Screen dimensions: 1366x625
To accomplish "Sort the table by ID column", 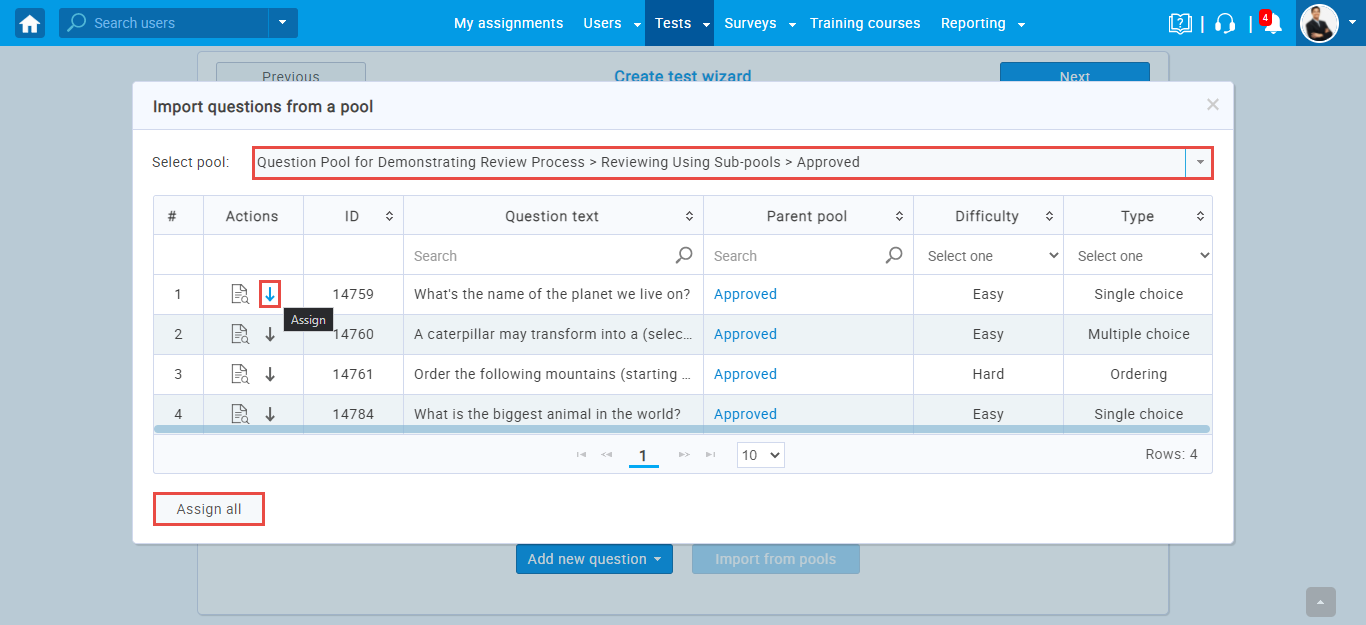I will pyautogui.click(x=353, y=216).
